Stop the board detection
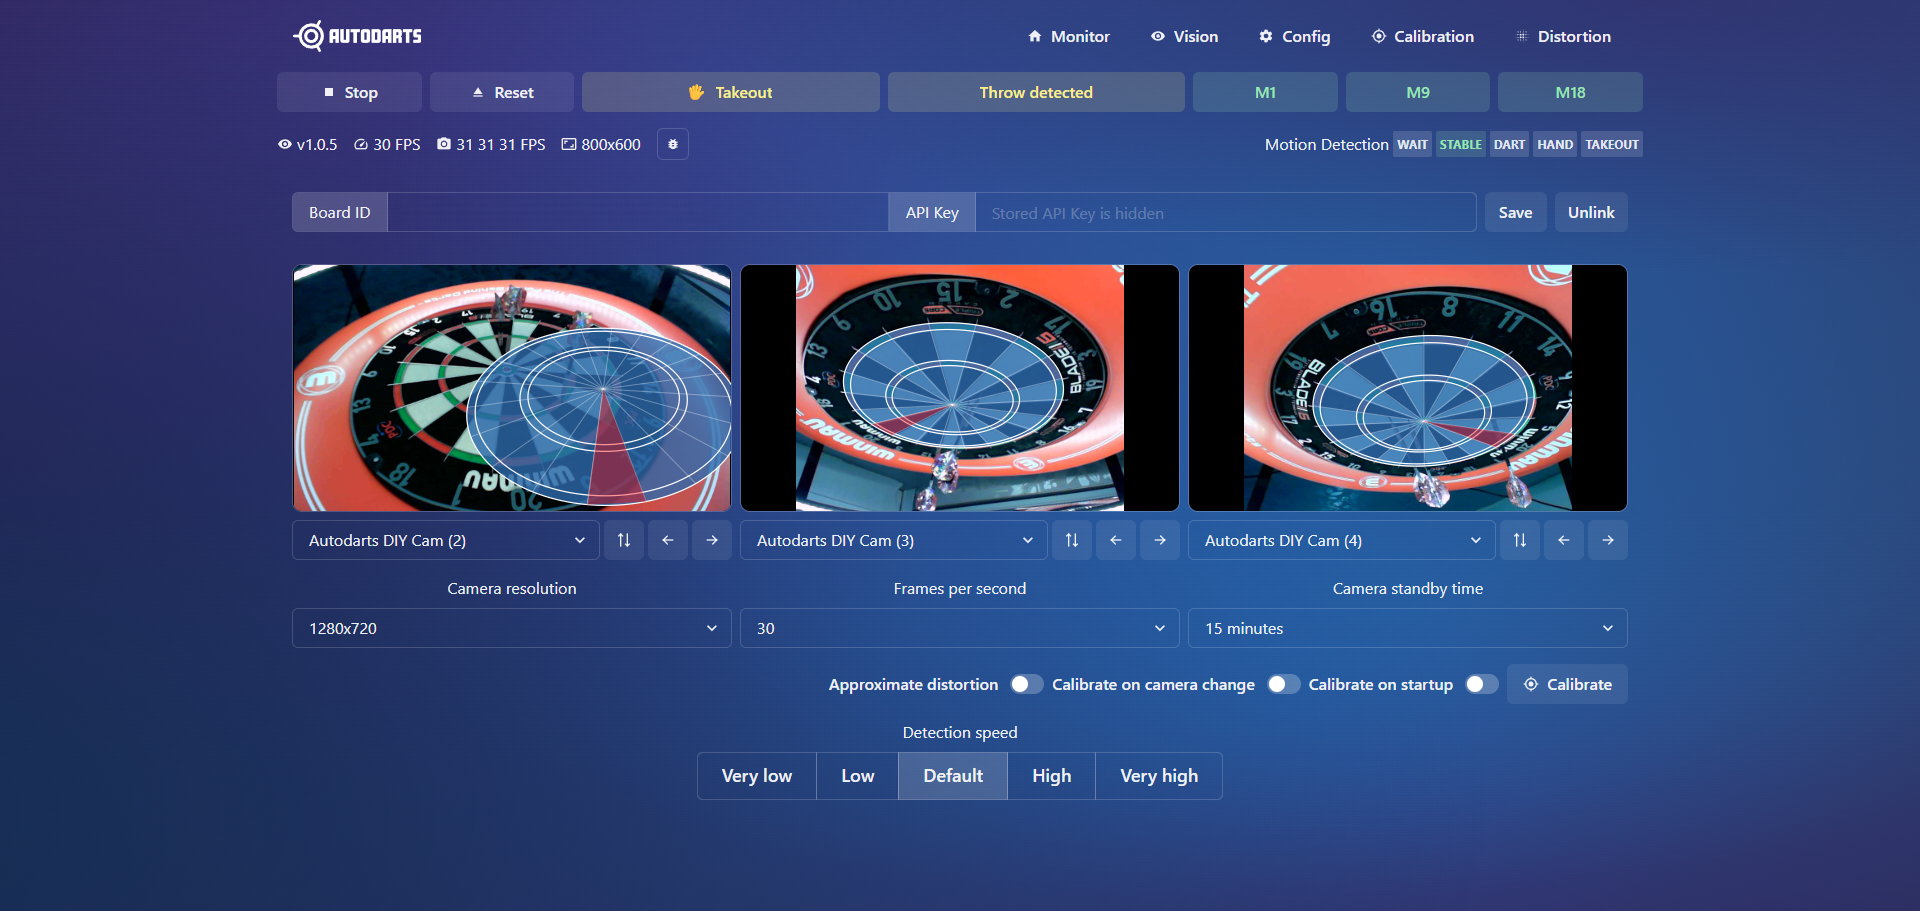1920x911 pixels. pos(349,92)
